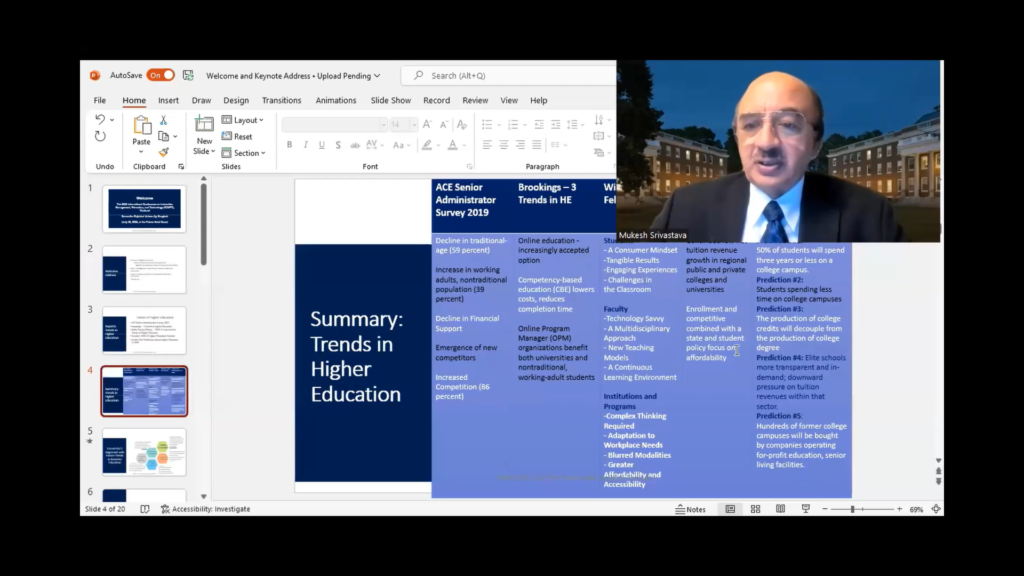The width and height of the screenshot is (1024, 576).
Task: Fit slide to current window
Action: click(x=936, y=509)
